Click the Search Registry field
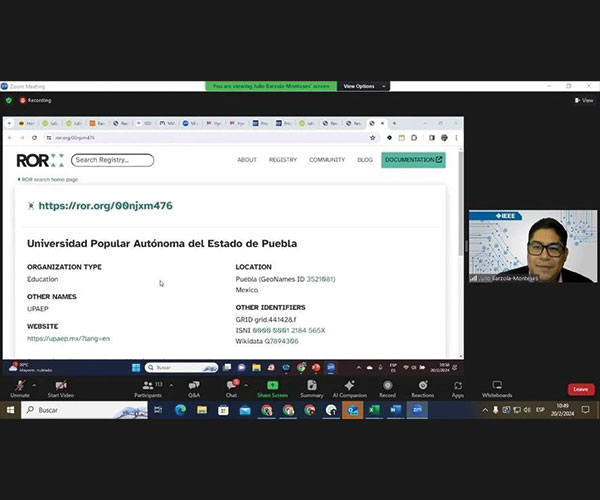Image resolution: width=600 pixels, height=500 pixels. pyautogui.click(x=112, y=160)
